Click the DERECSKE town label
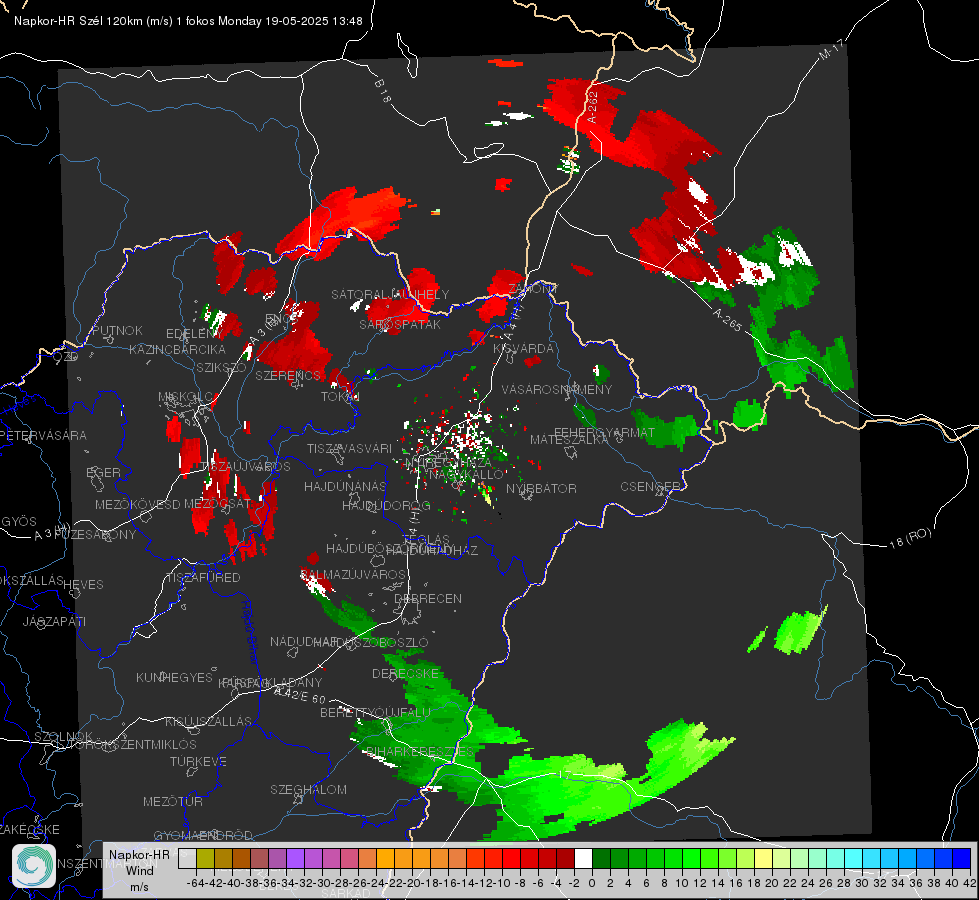 coord(405,673)
